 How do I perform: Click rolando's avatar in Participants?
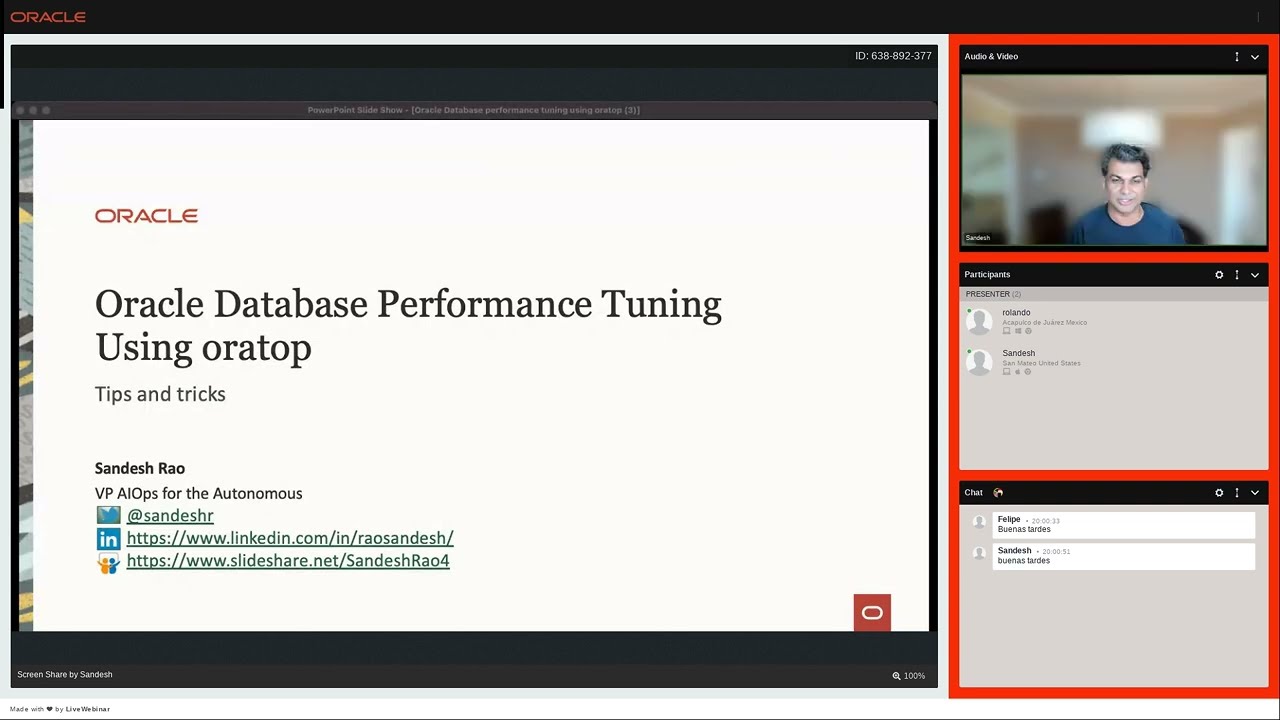[980, 321]
